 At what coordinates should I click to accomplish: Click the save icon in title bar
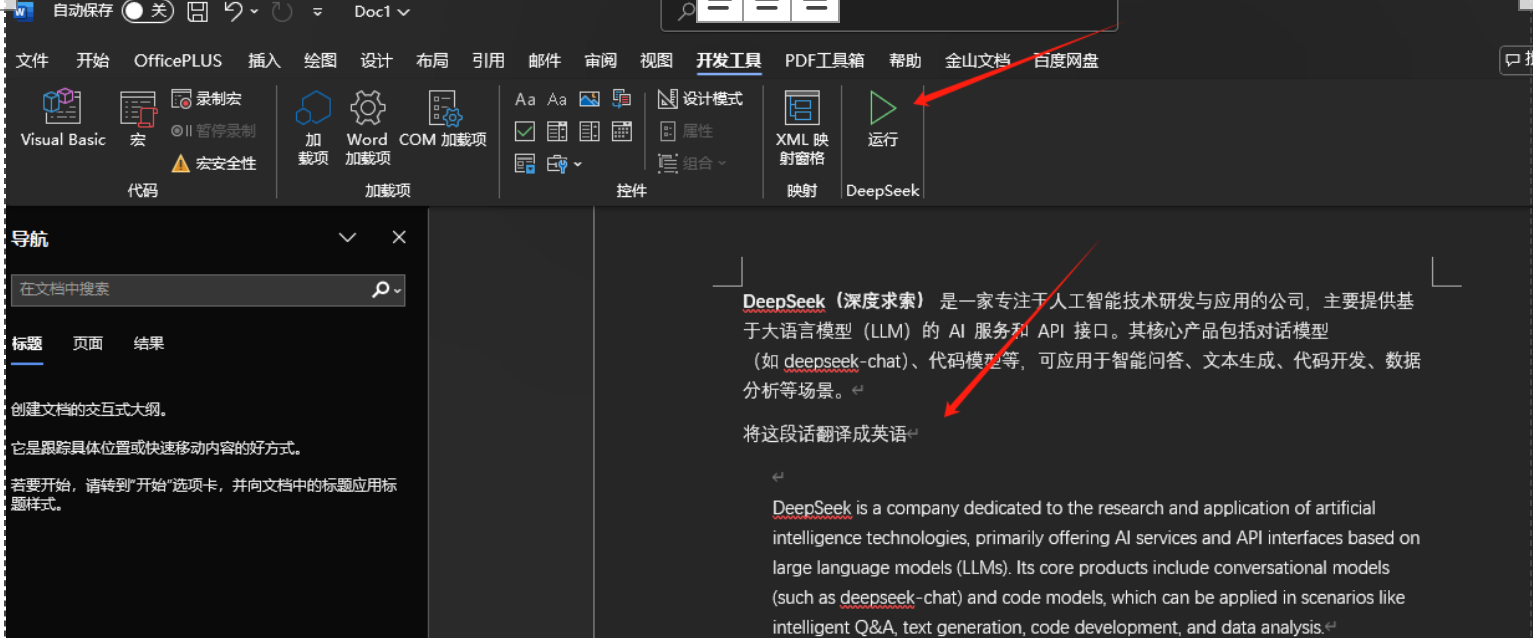point(198,12)
